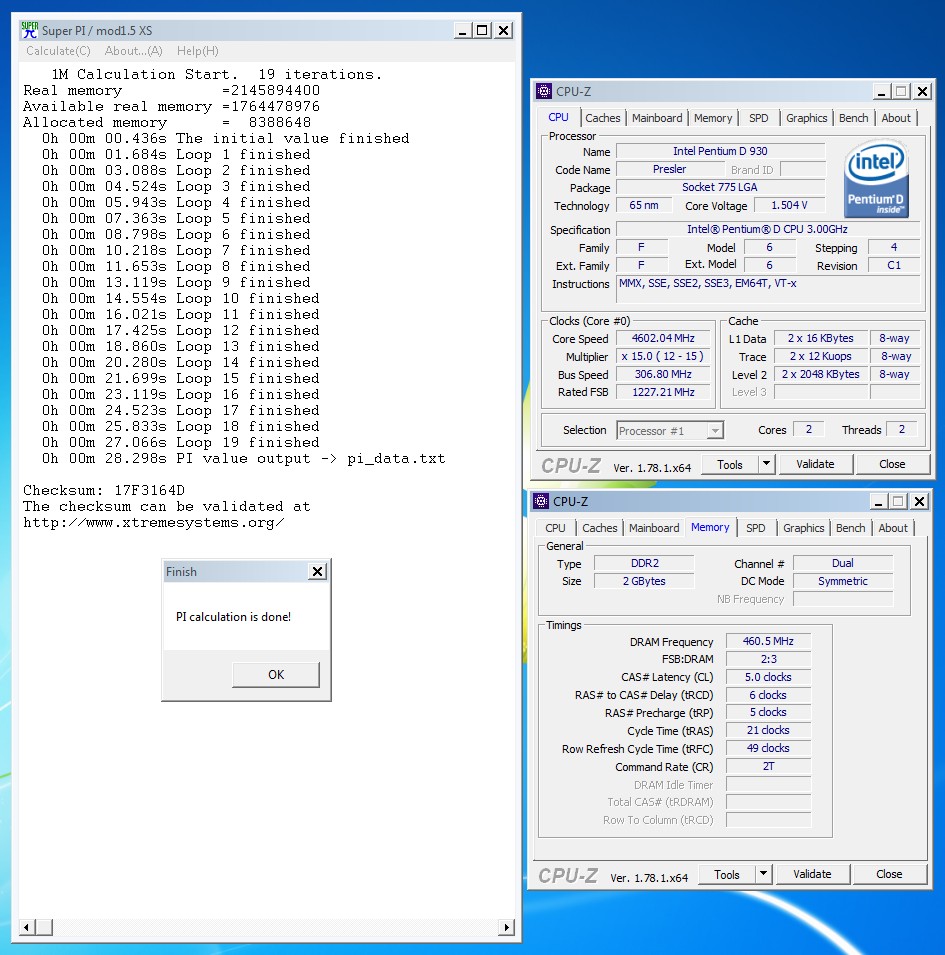Click the Rated FSB value 1227.21 MHz
This screenshot has height=955, width=945.
(x=663, y=392)
